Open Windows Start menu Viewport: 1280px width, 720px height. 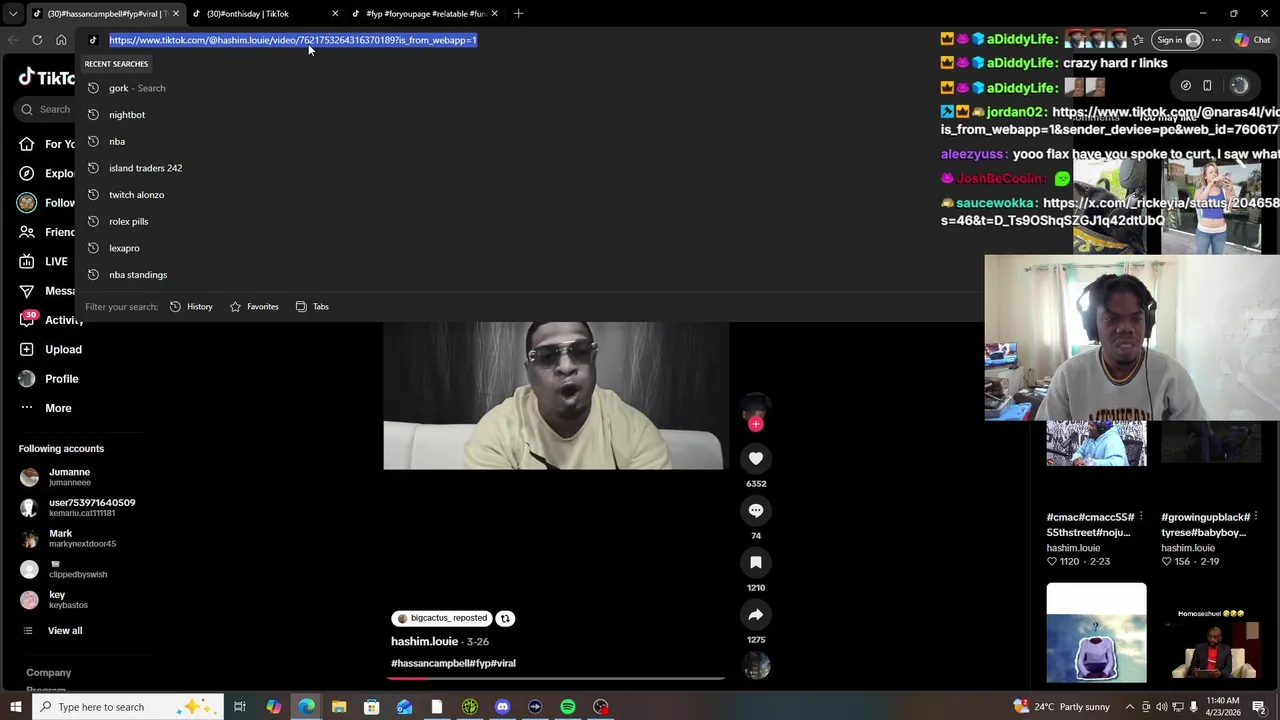(x=15, y=707)
